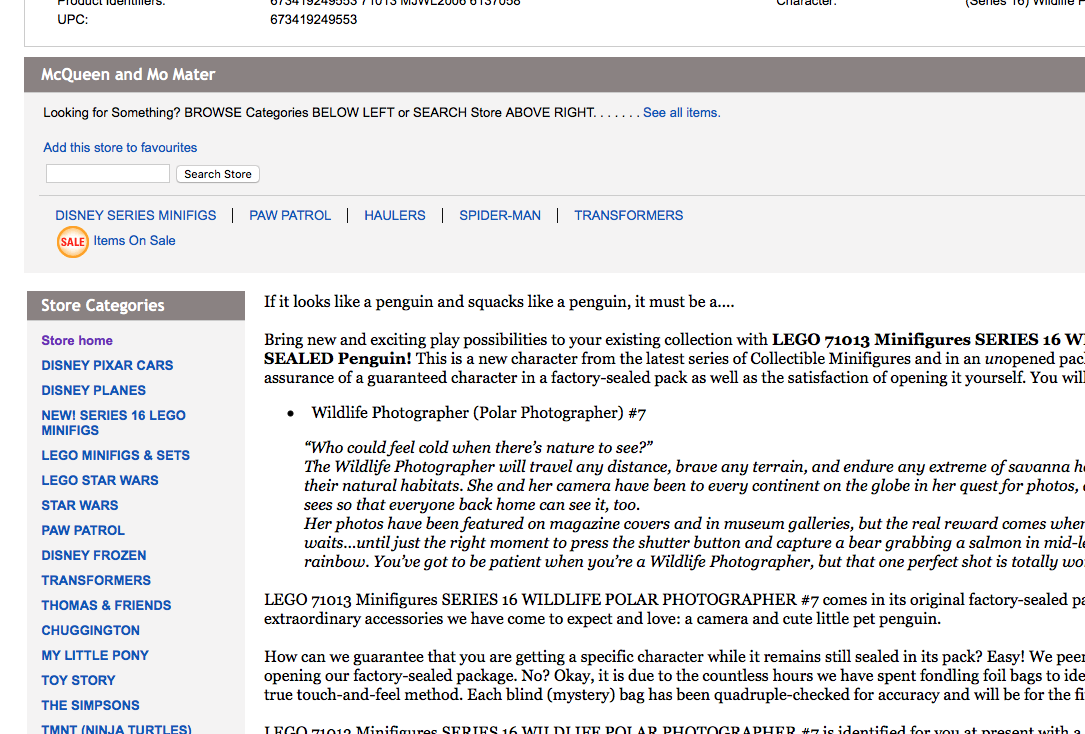View The Simpsons sidebar category
The image size is (1085, 734).
click(90, 706)
